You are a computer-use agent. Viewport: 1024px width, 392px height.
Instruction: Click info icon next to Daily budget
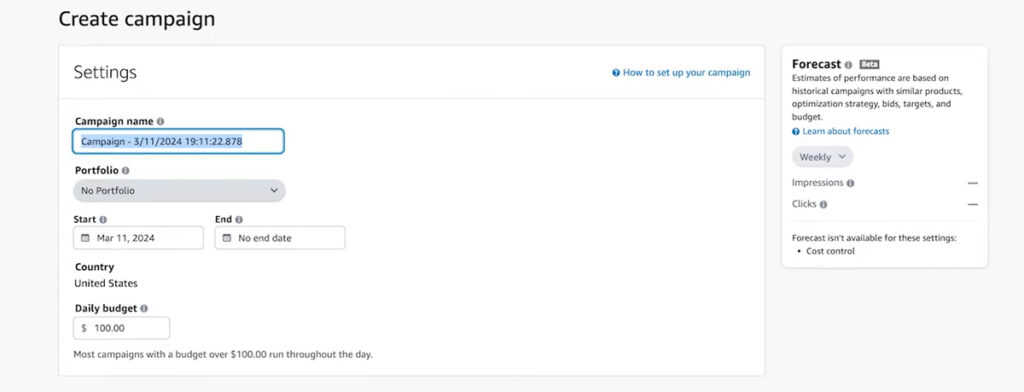tap(144, 308)
